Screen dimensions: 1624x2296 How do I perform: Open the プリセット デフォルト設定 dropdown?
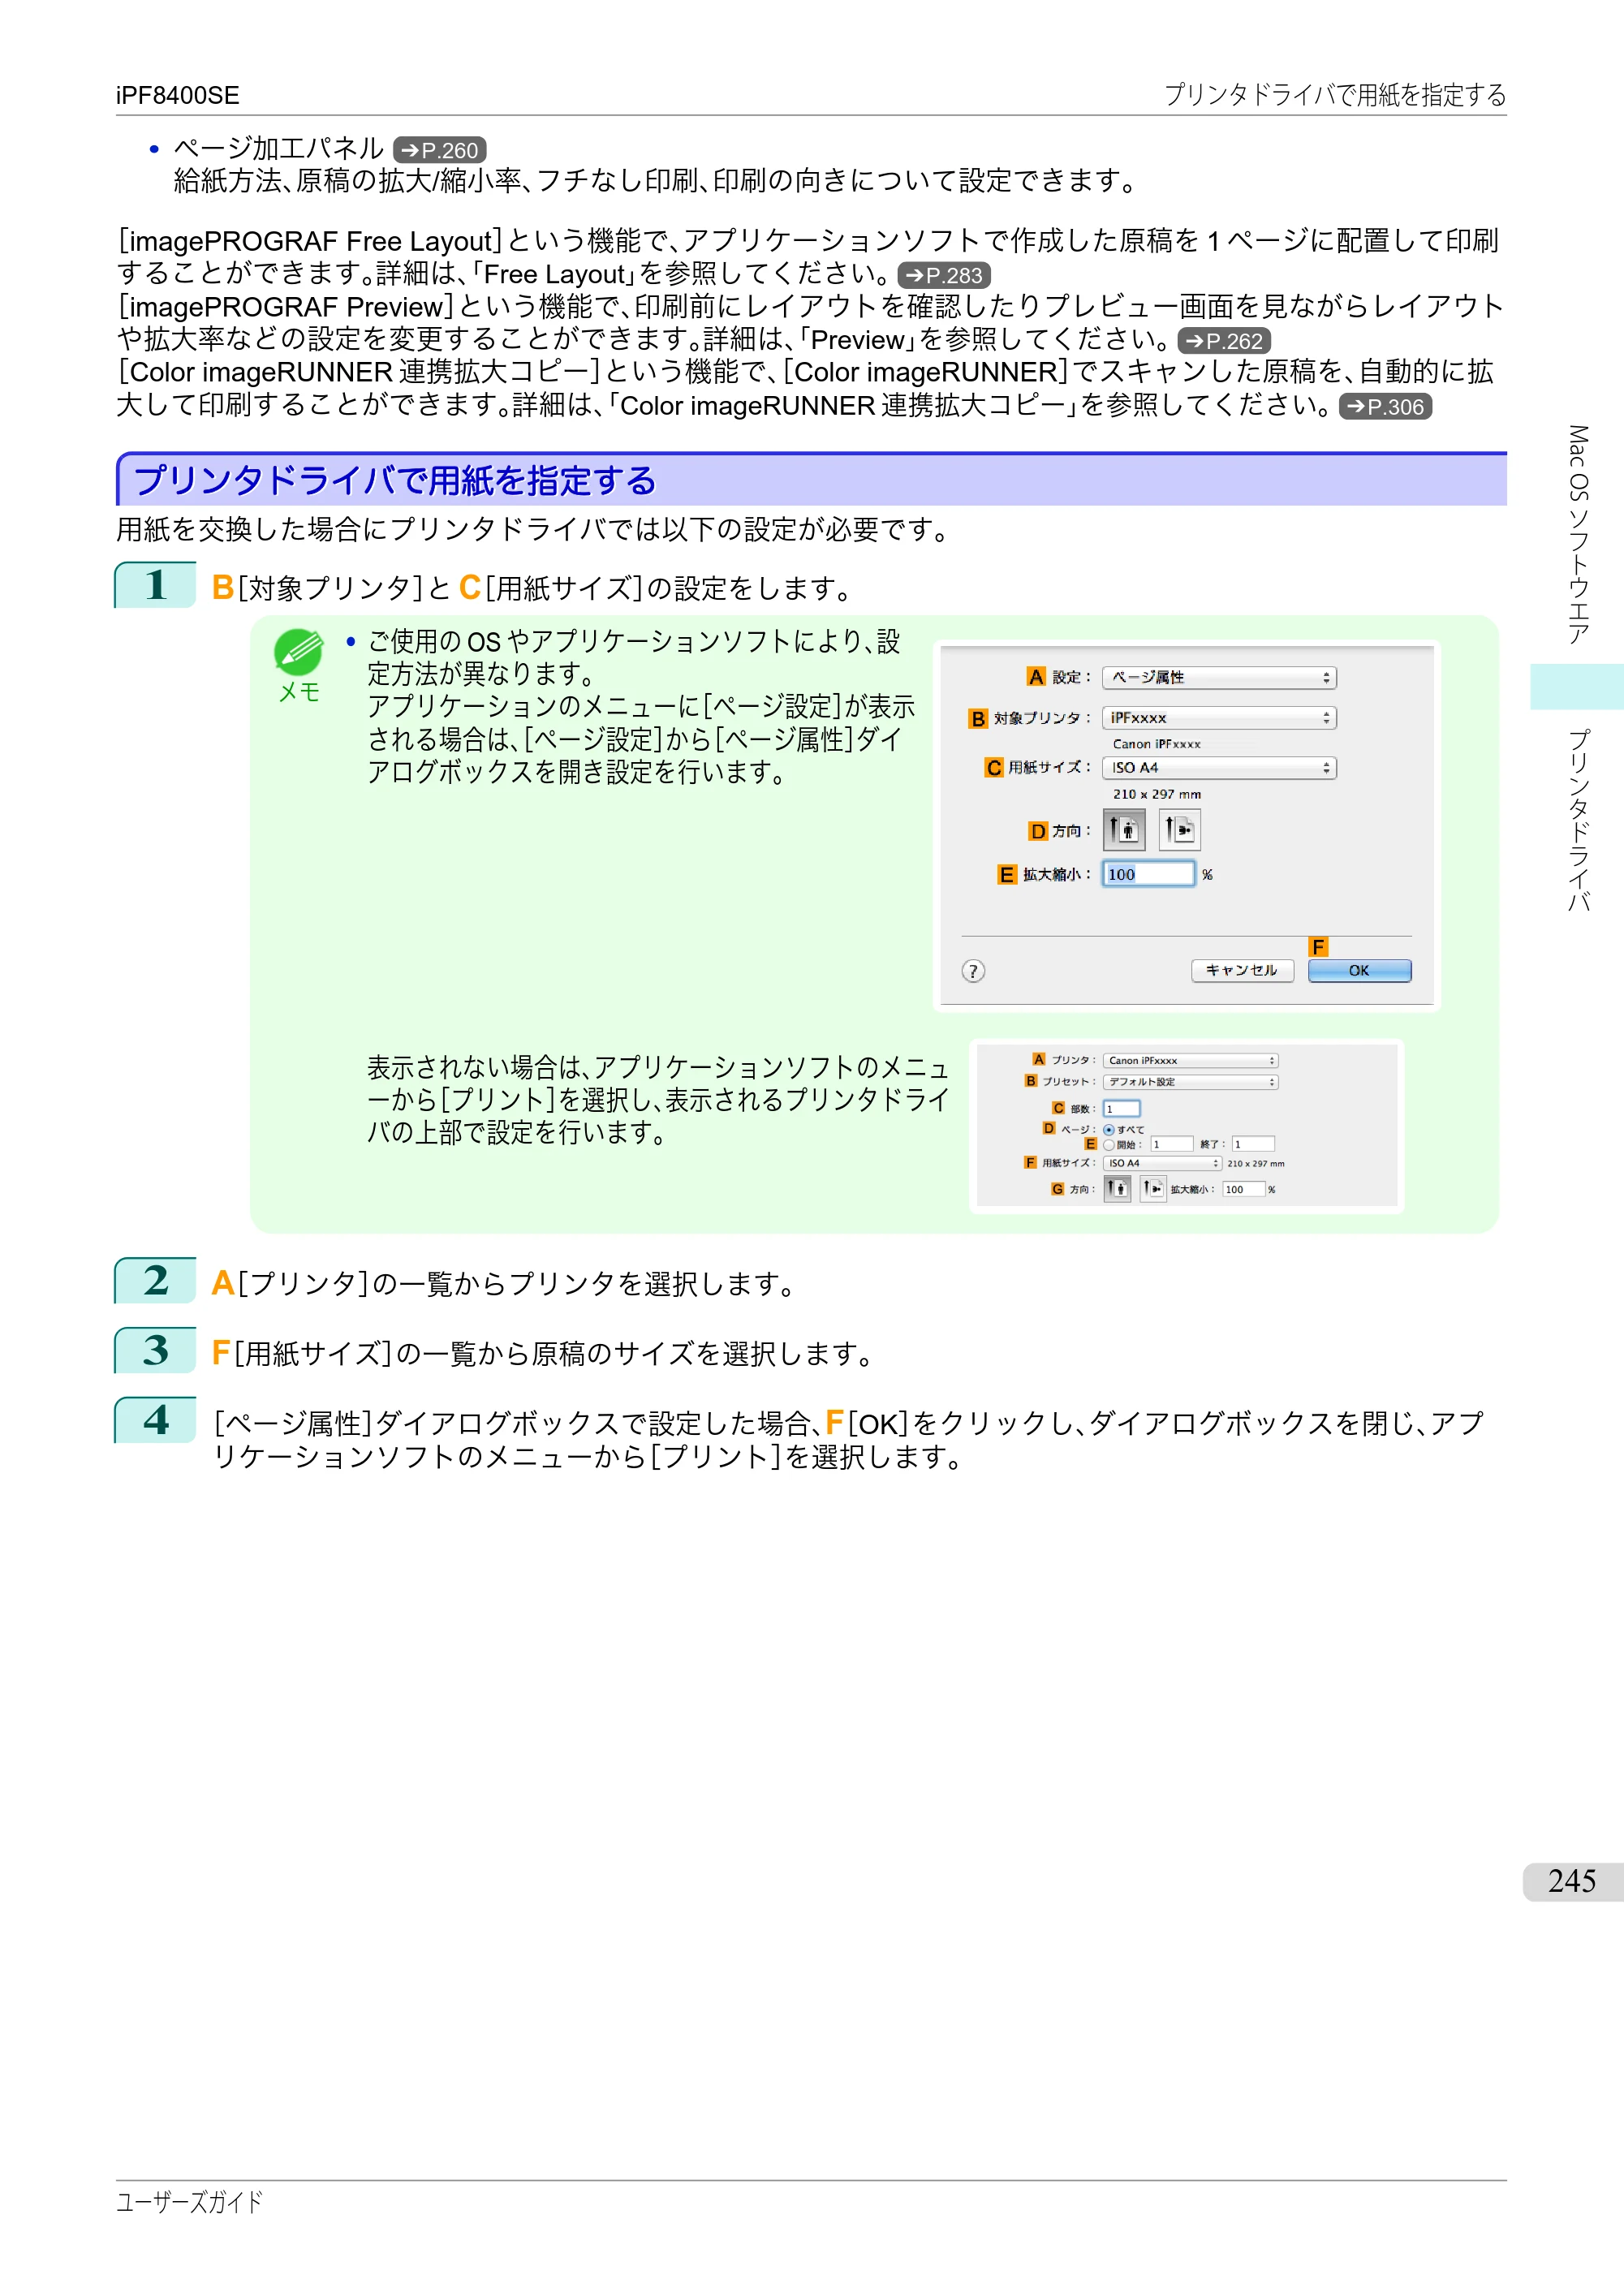point(1190,1082)
